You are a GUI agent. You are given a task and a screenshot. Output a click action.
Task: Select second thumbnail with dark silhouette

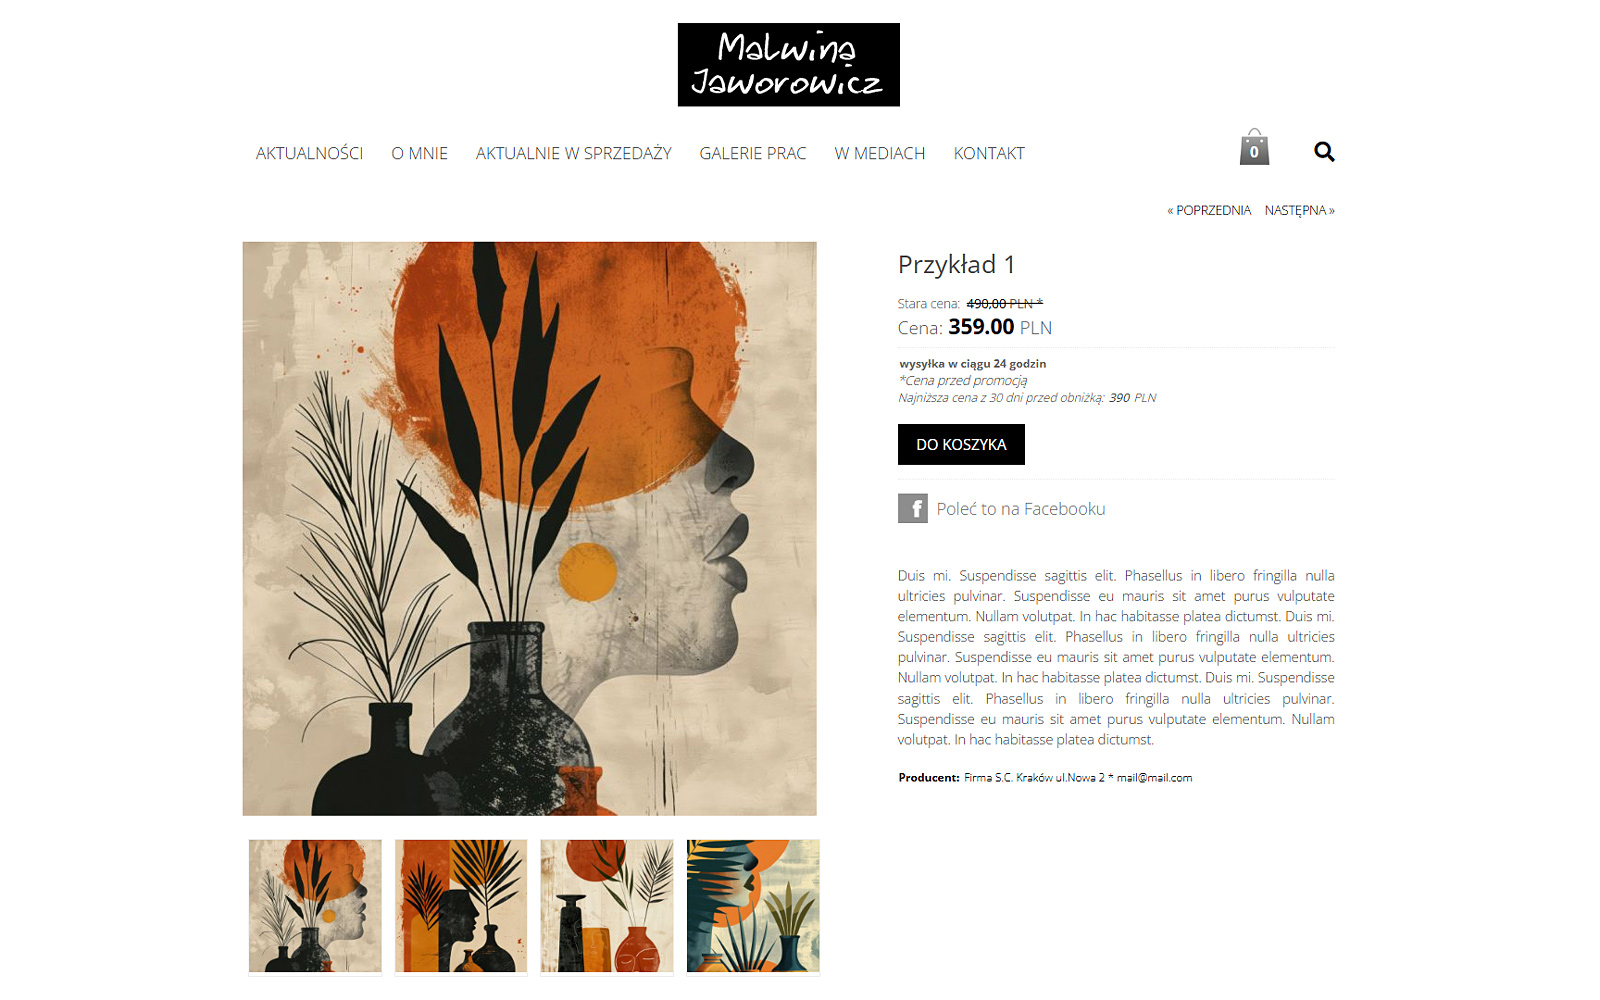pyautogui.click(x=461, y=906)
